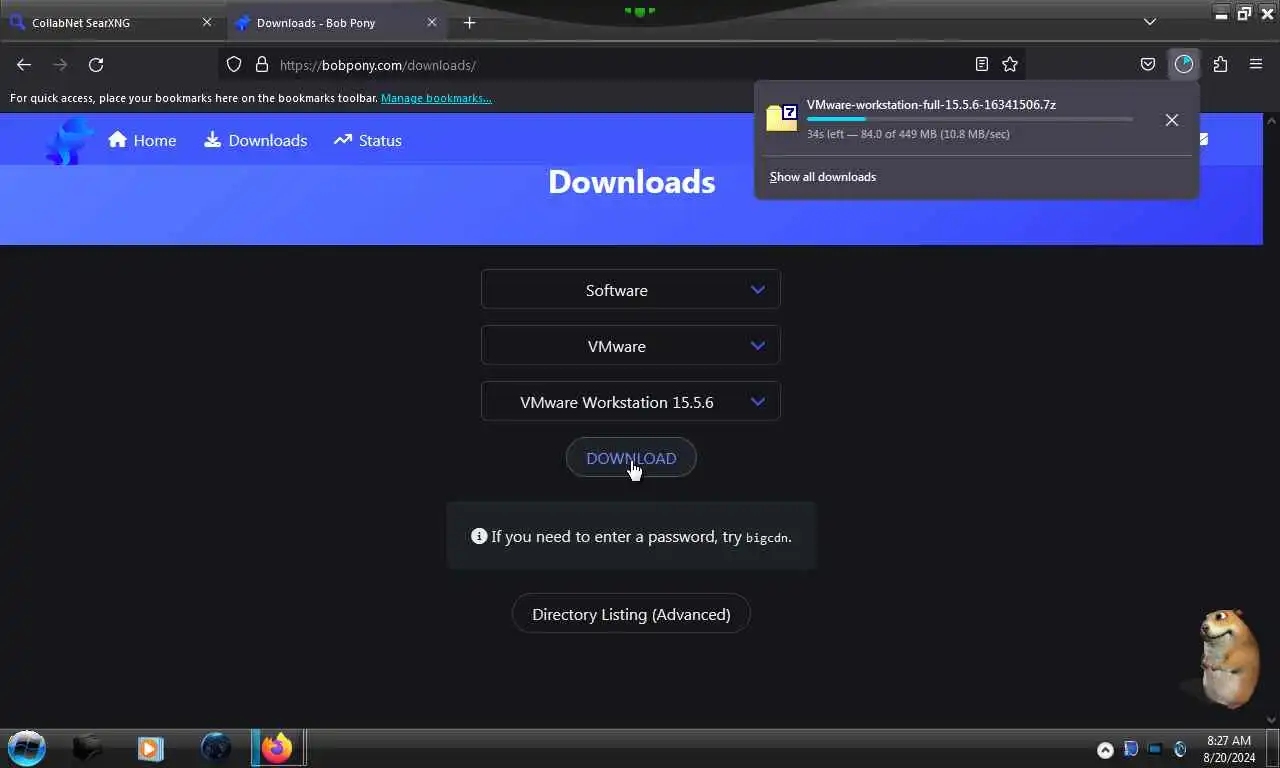The width and height of the screenshot is (1280, 768).
Task: Close the CollabNet SearXNG tab
Action: pyautogui.click(x=207, y=22)
